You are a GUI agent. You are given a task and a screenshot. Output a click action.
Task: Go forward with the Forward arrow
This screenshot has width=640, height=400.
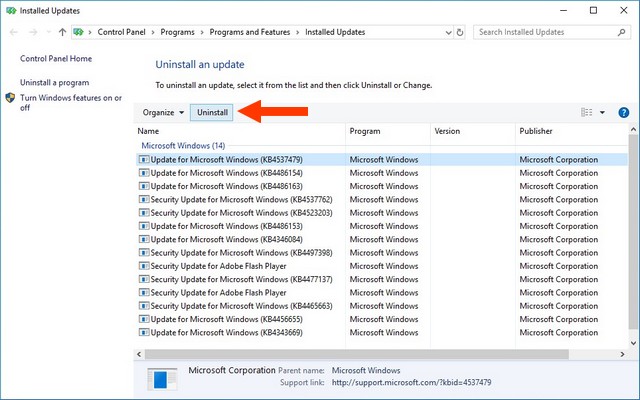[x=33, y=32]
